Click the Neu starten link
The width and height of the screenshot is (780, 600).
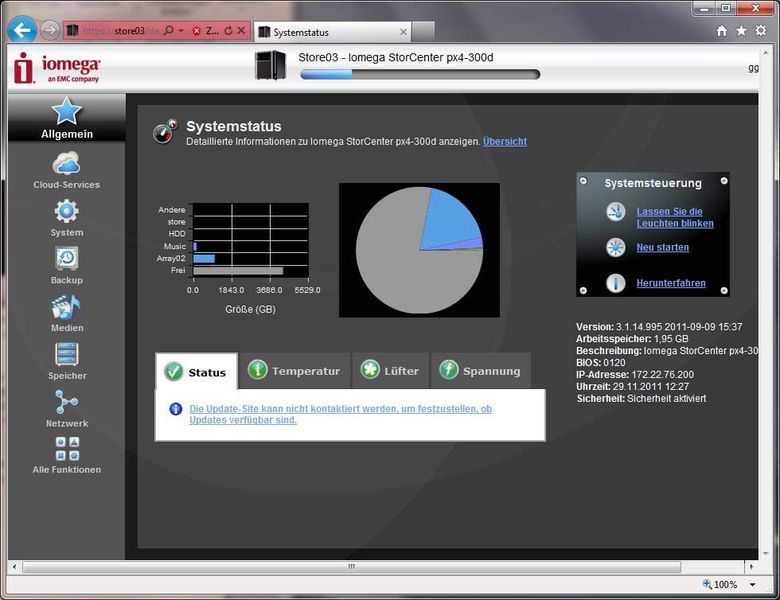click(663, 247)
